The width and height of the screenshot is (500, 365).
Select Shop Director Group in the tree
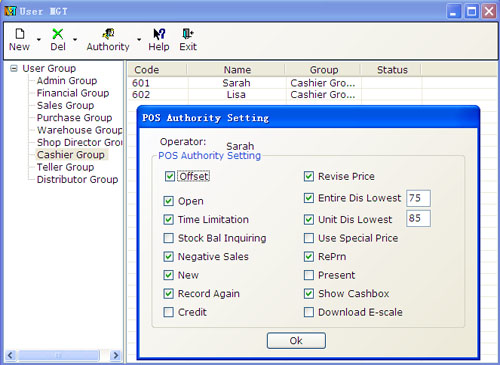(80, 142)
